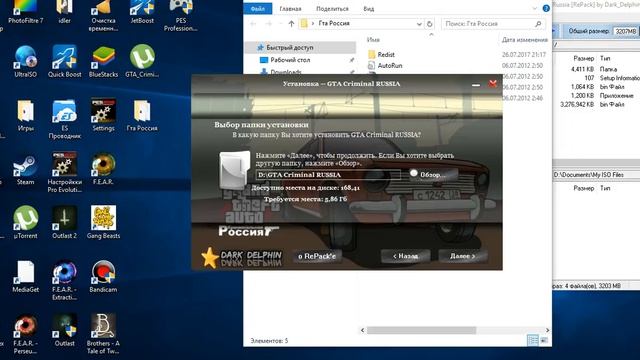Expand the Explorer ribbon chevron
Image resolution: width=640 pixels, height=360 pixels.
click(535, 8)
